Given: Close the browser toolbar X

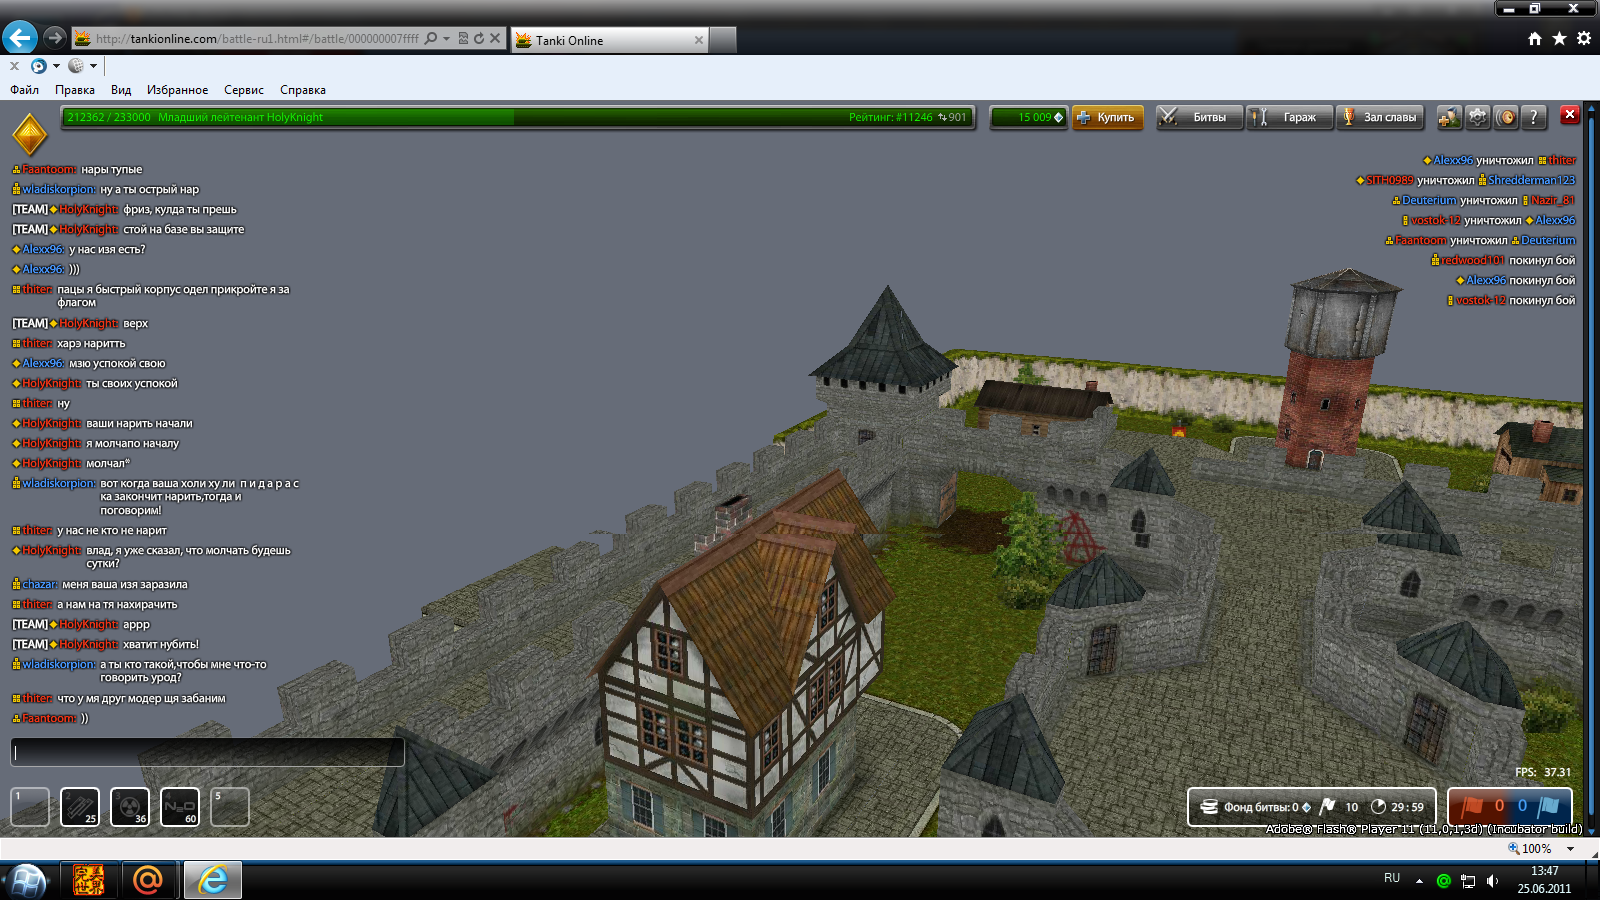Looking at the screenshot, I should click(x=14, y=66).
